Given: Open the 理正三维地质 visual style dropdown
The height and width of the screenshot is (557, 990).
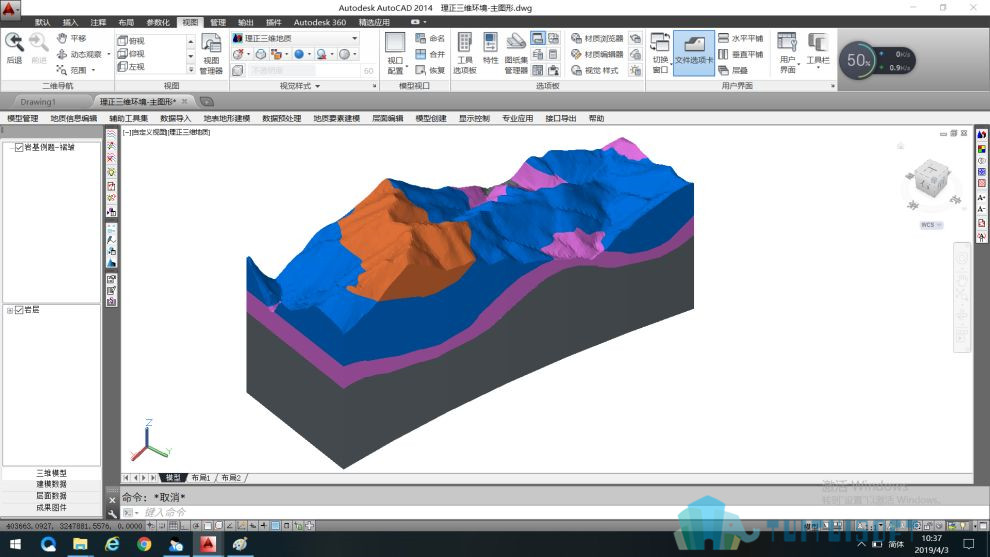Looking at the screenshot, I should [x=295, y=39].
